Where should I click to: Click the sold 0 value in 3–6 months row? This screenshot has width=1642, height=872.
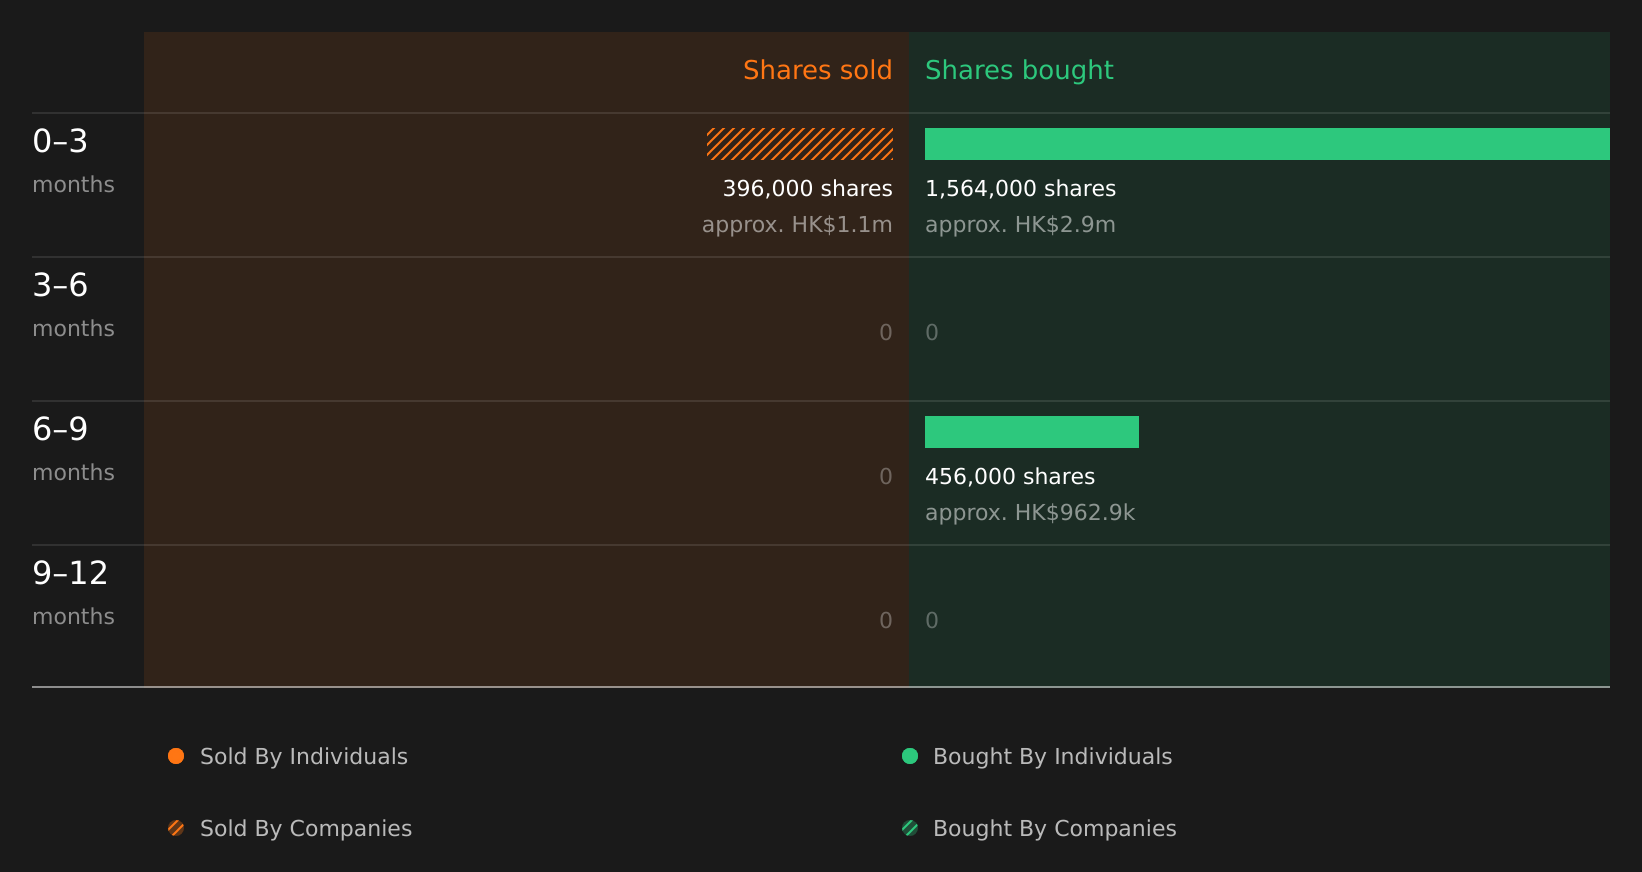(x=886, y=333)
